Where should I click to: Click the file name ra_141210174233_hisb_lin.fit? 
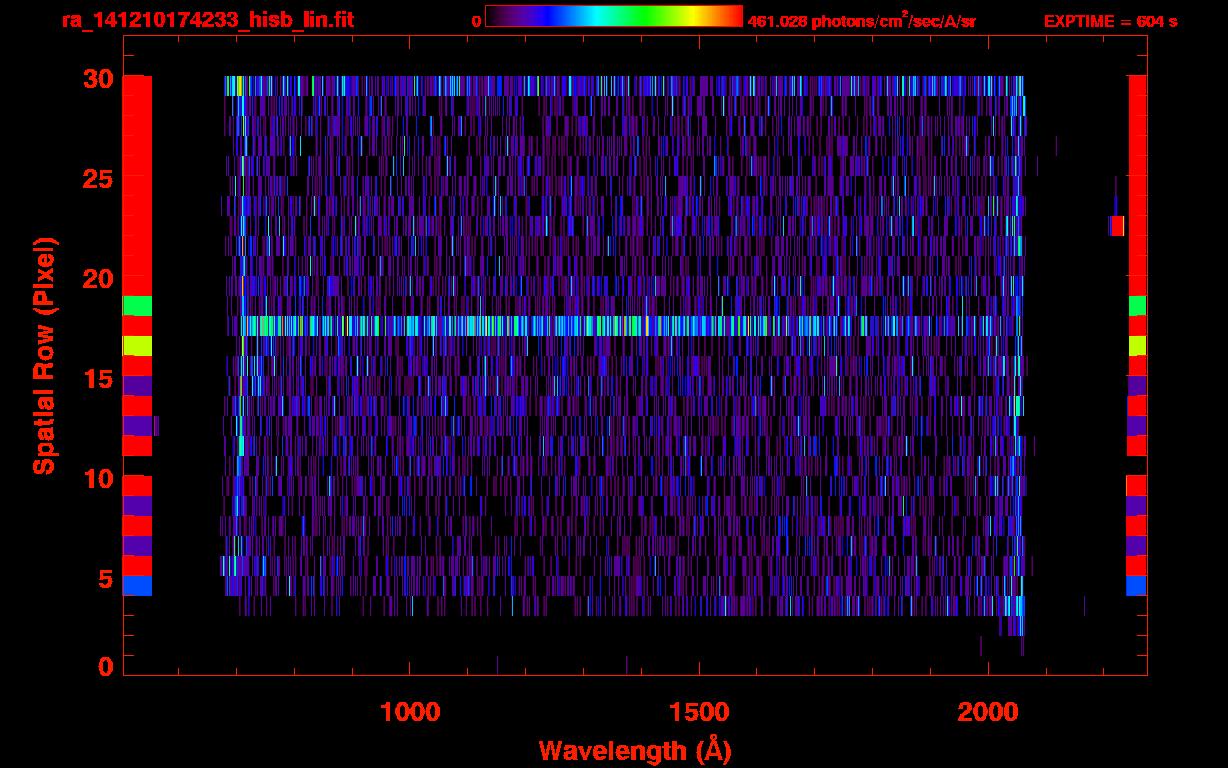click(207, 20)
